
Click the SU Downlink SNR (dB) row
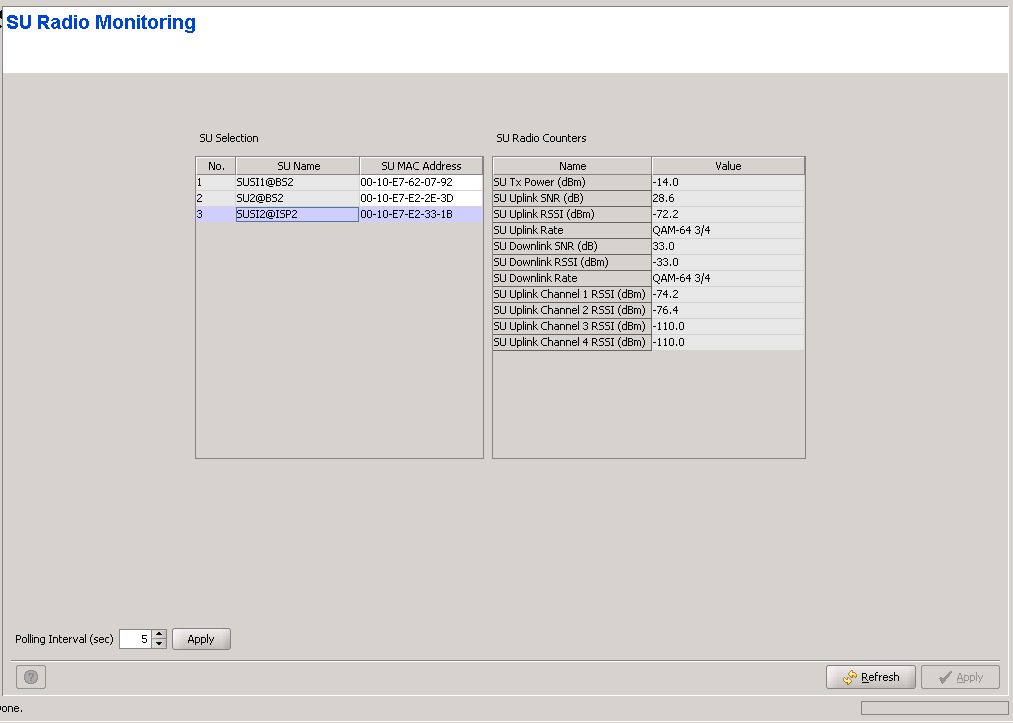[x=572, y=247]
